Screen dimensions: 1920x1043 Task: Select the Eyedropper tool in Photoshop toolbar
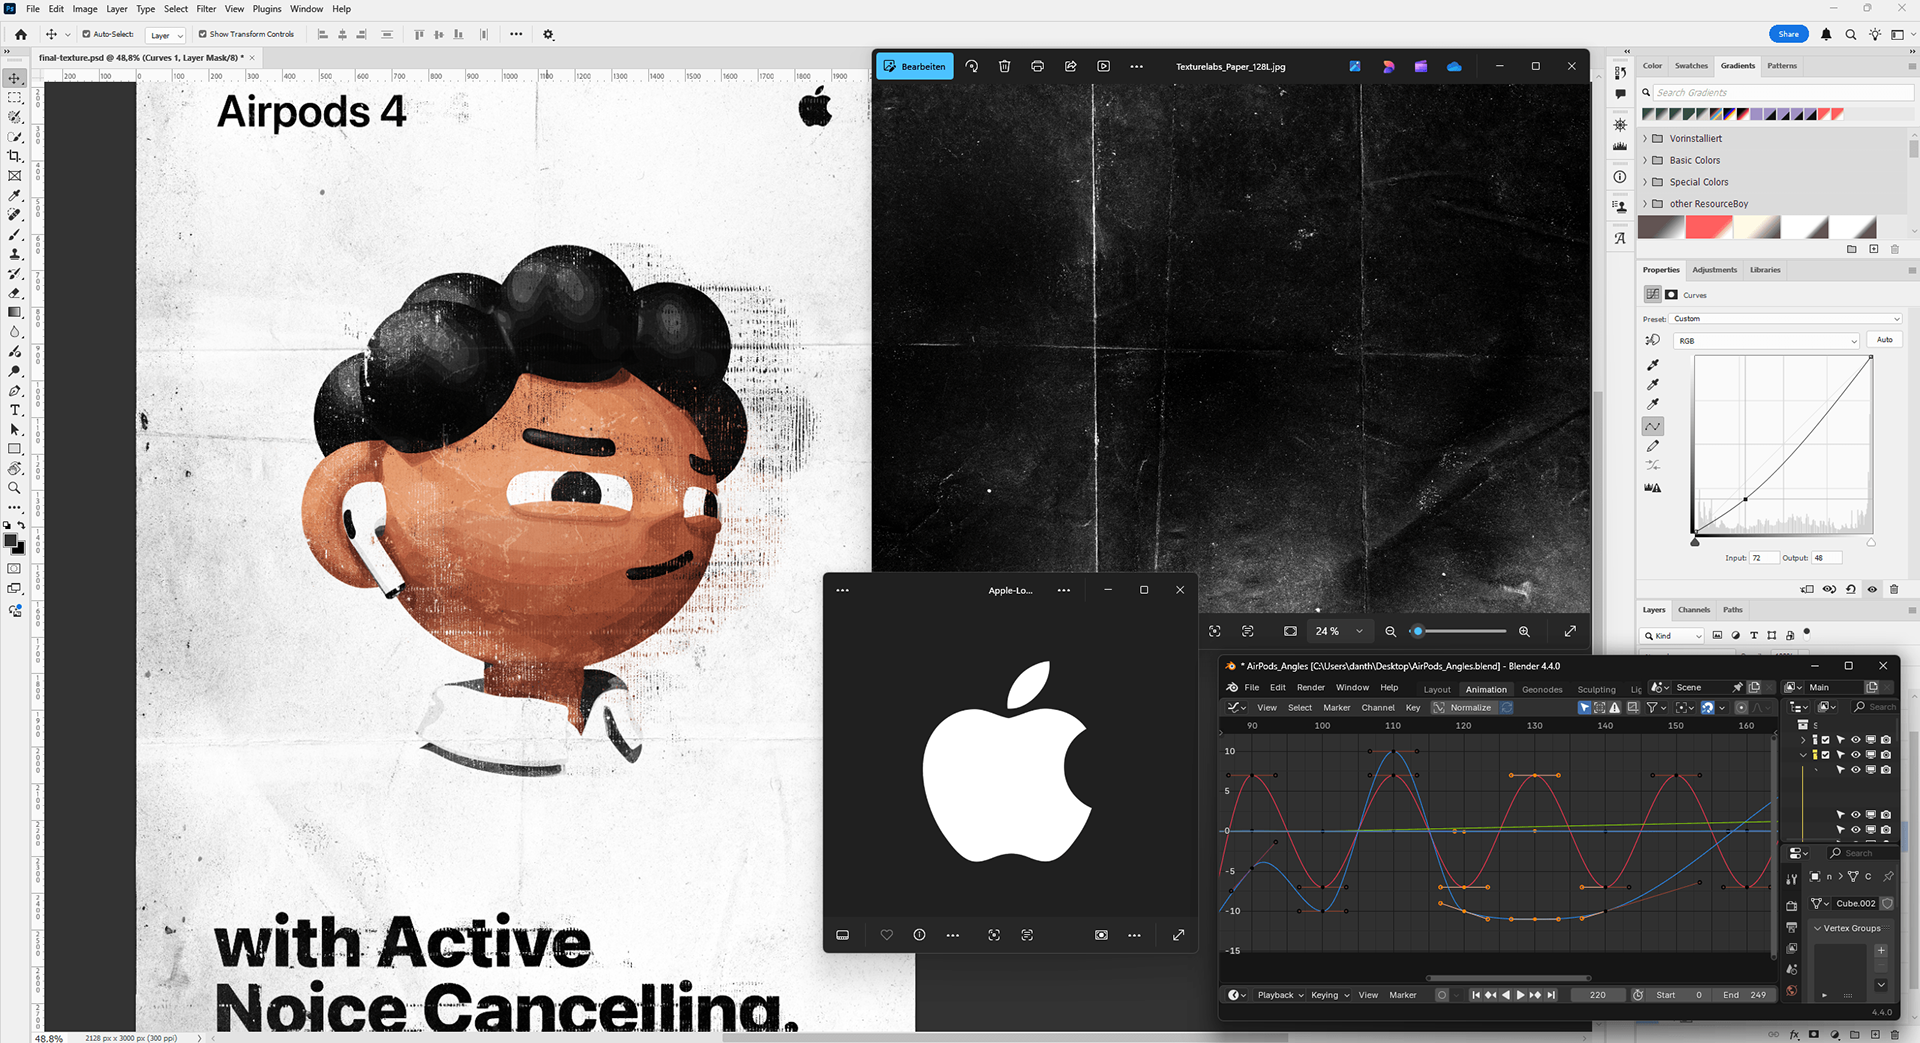click(14, 196)
